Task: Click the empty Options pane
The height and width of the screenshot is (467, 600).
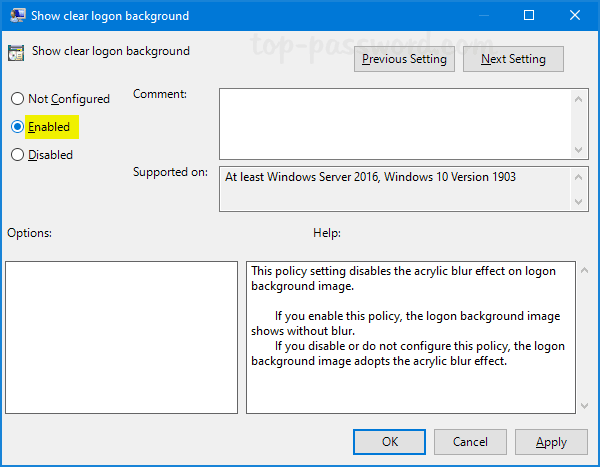Action: [121, 337]
